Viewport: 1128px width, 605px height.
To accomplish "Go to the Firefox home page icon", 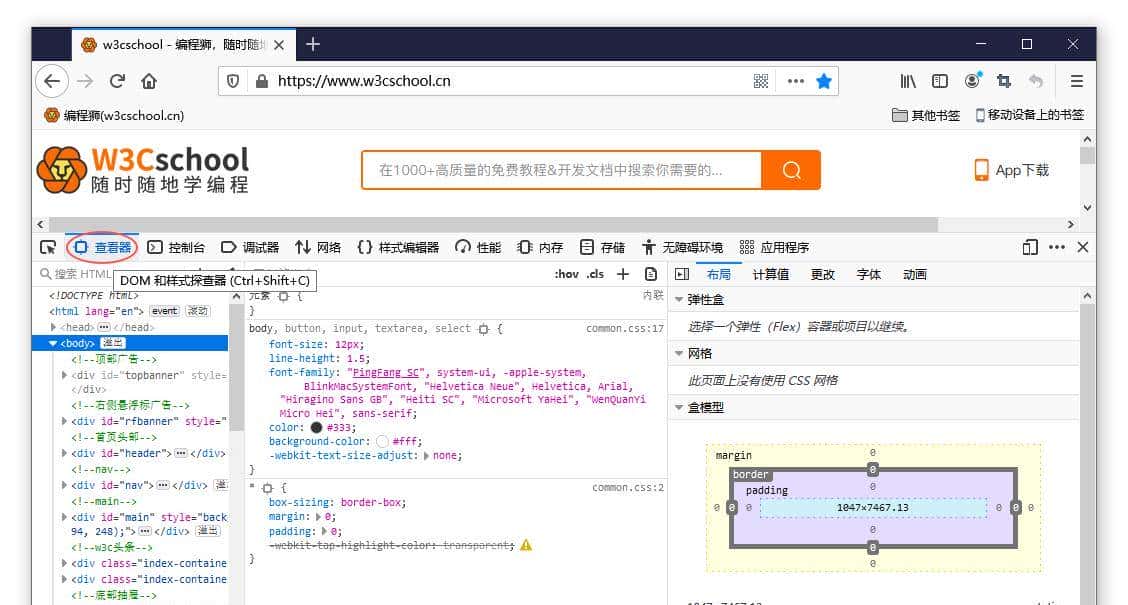I will tap(149, 81).
